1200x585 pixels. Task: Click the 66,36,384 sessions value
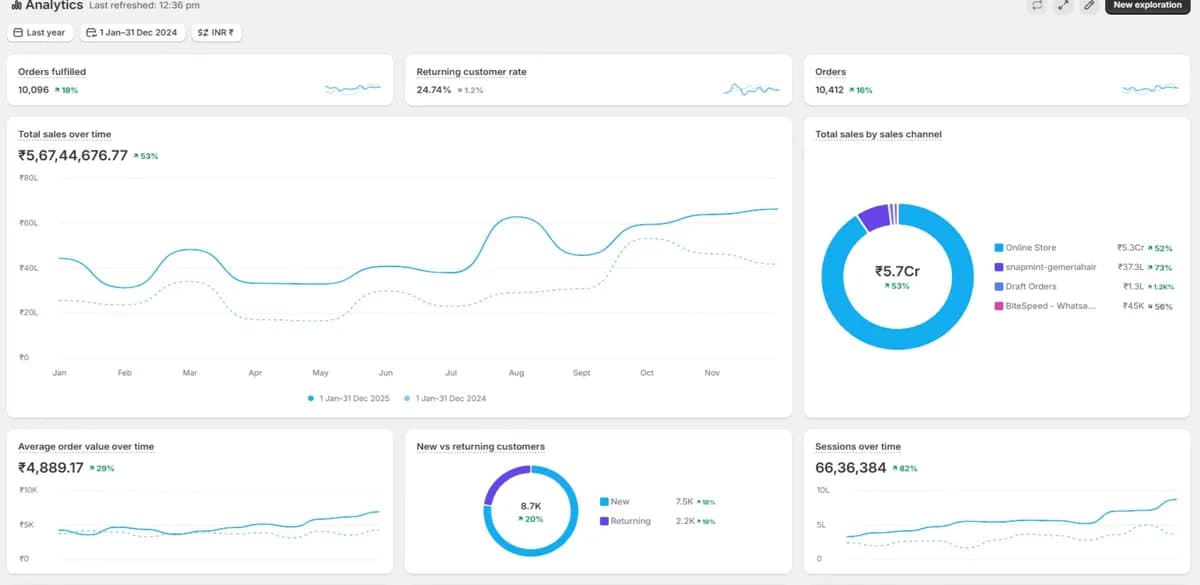(851, 467)
